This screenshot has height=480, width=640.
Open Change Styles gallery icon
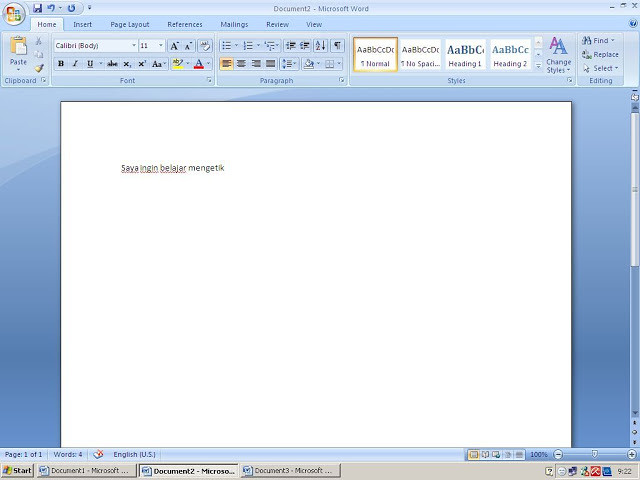[x=558, y=46]
